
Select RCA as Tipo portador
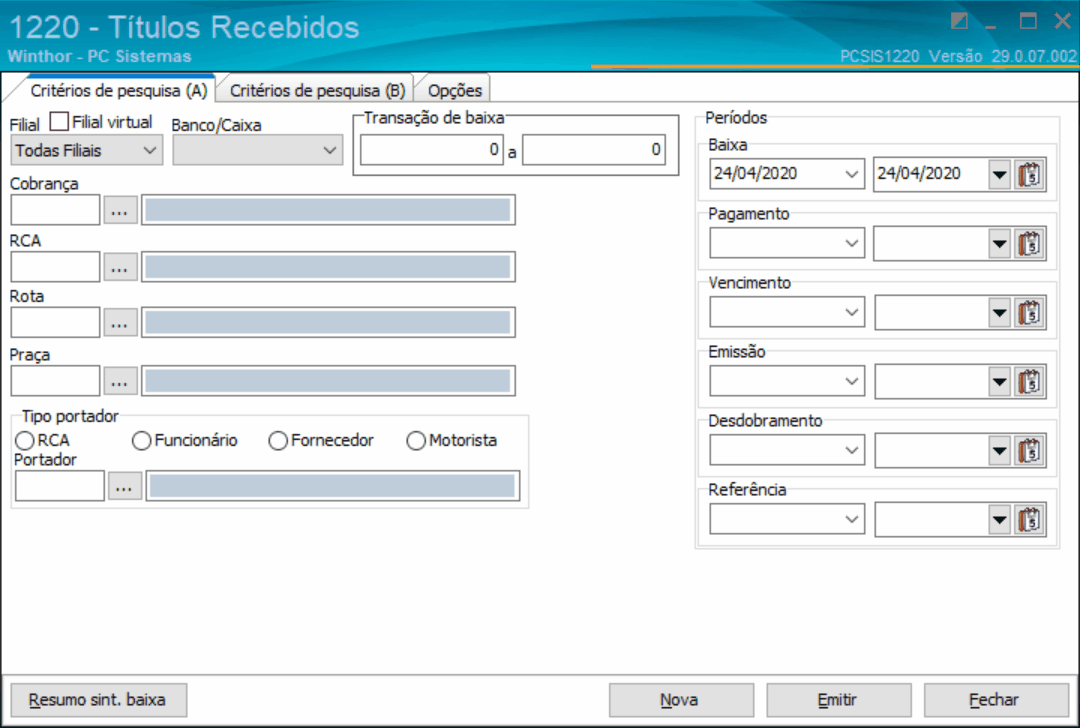[x=25, y=441]
